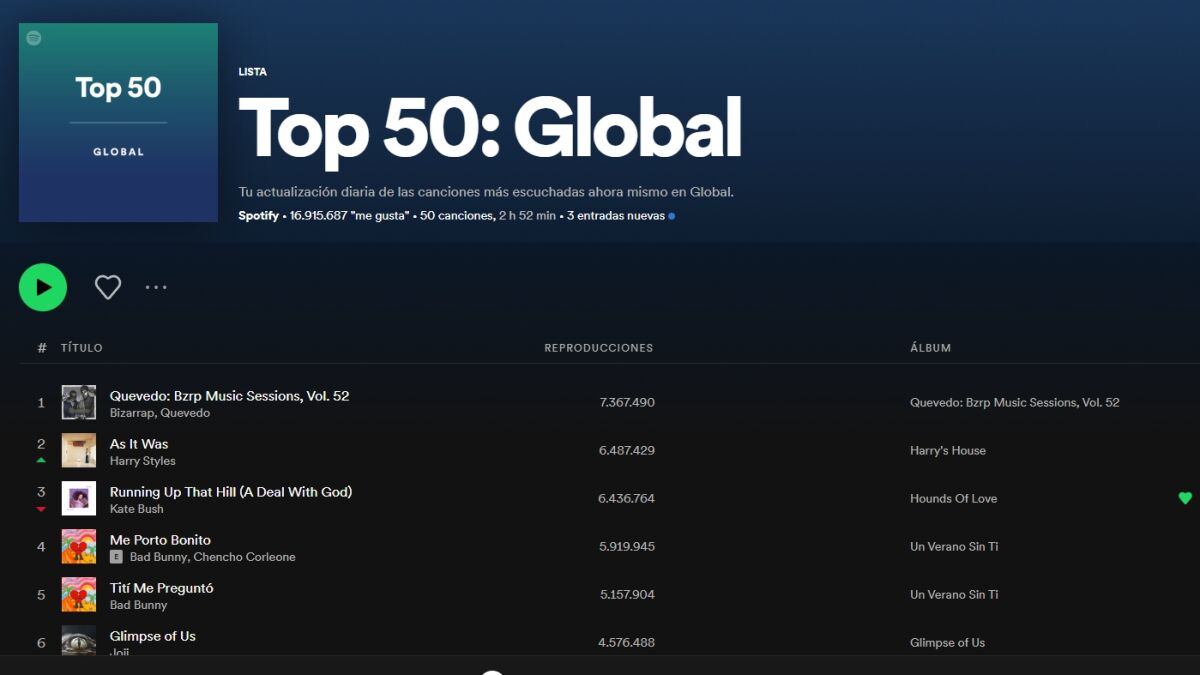This screenshot has height=675, width=1200.
Task: Like the playlist with the heart icon
Action: point(108,288)
